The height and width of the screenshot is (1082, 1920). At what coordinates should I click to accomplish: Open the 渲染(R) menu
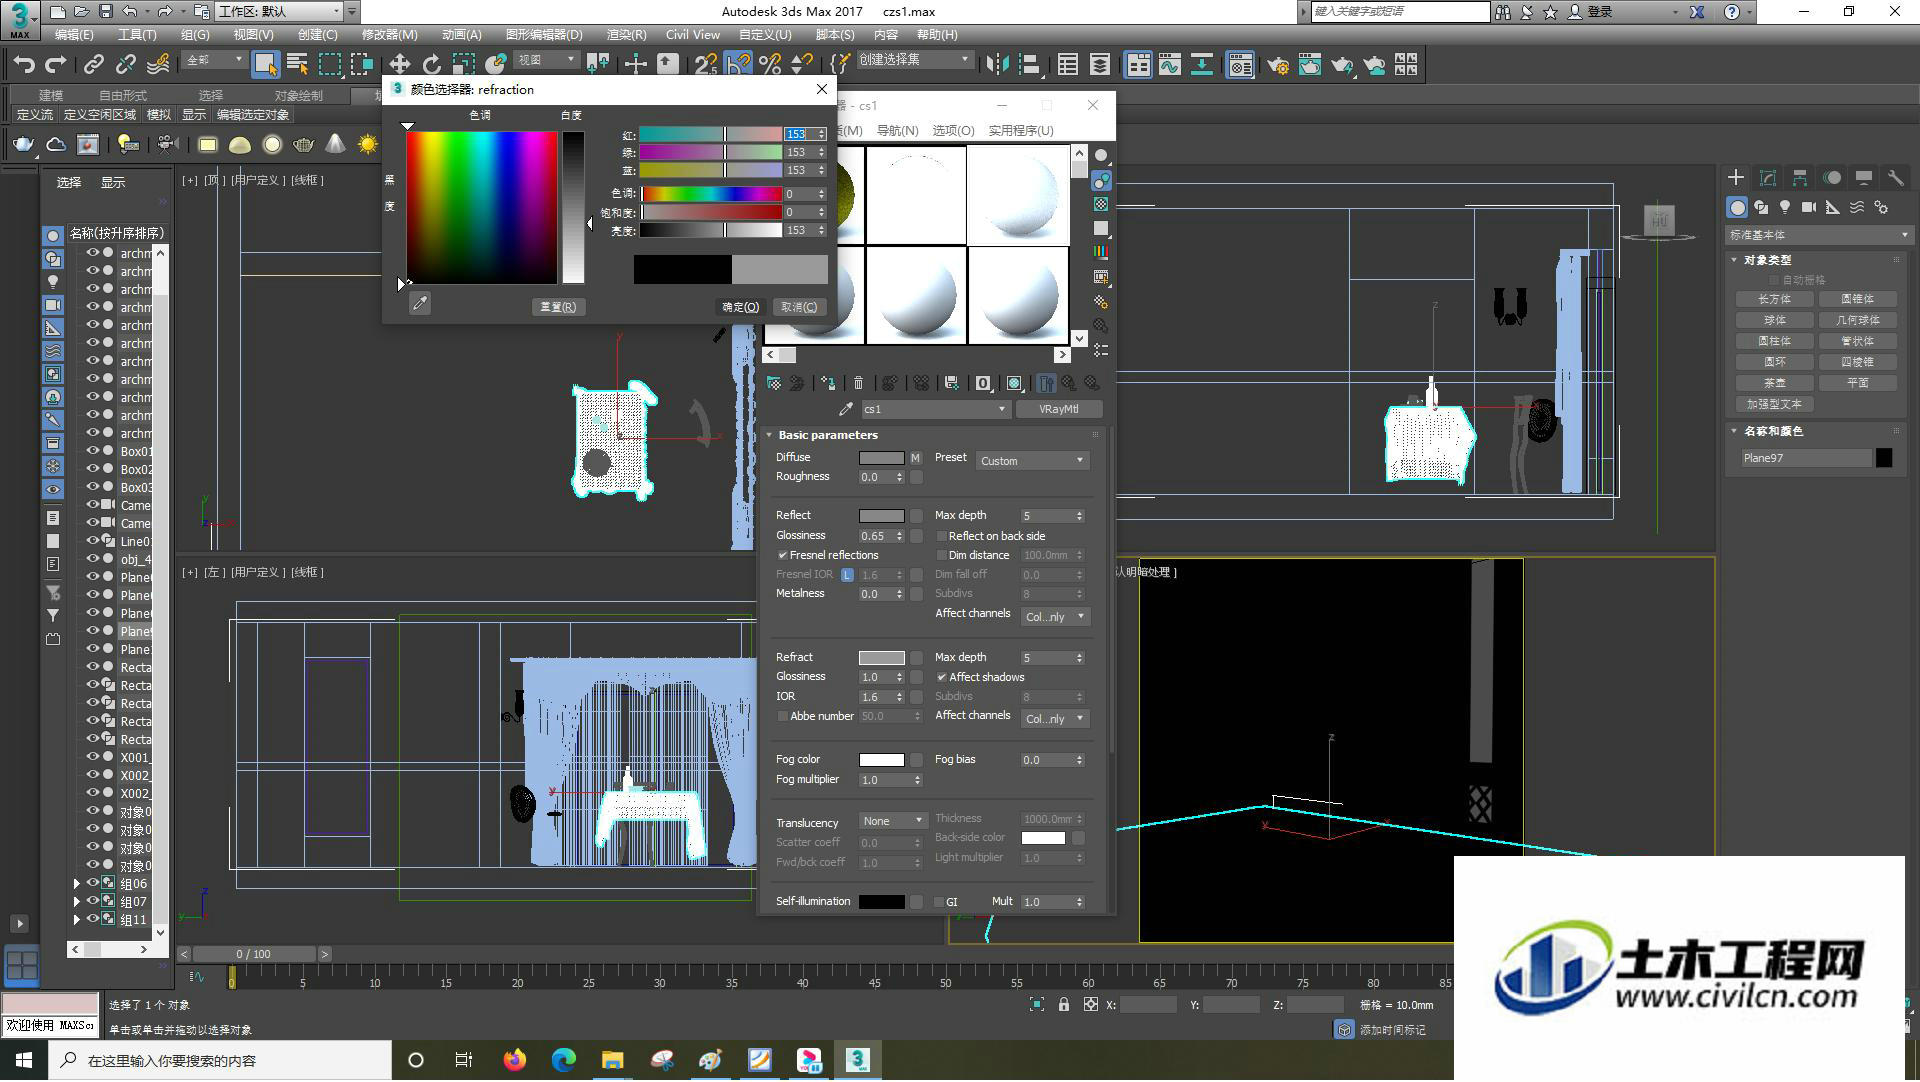tap(626, 34)
